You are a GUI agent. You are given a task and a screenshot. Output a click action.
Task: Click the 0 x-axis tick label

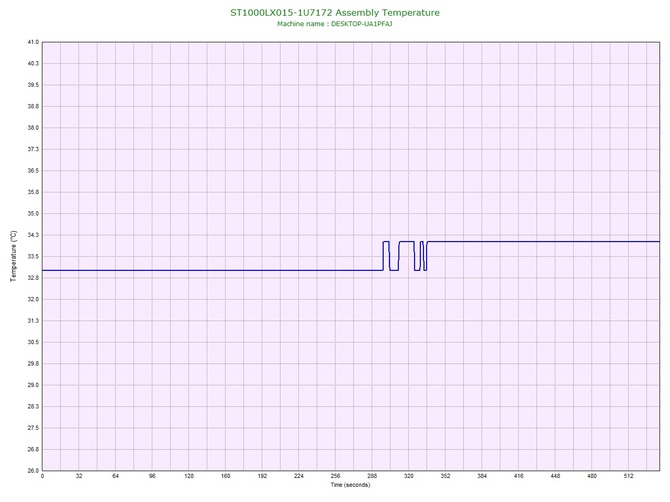pyautogui.click(x=42, y=476)
